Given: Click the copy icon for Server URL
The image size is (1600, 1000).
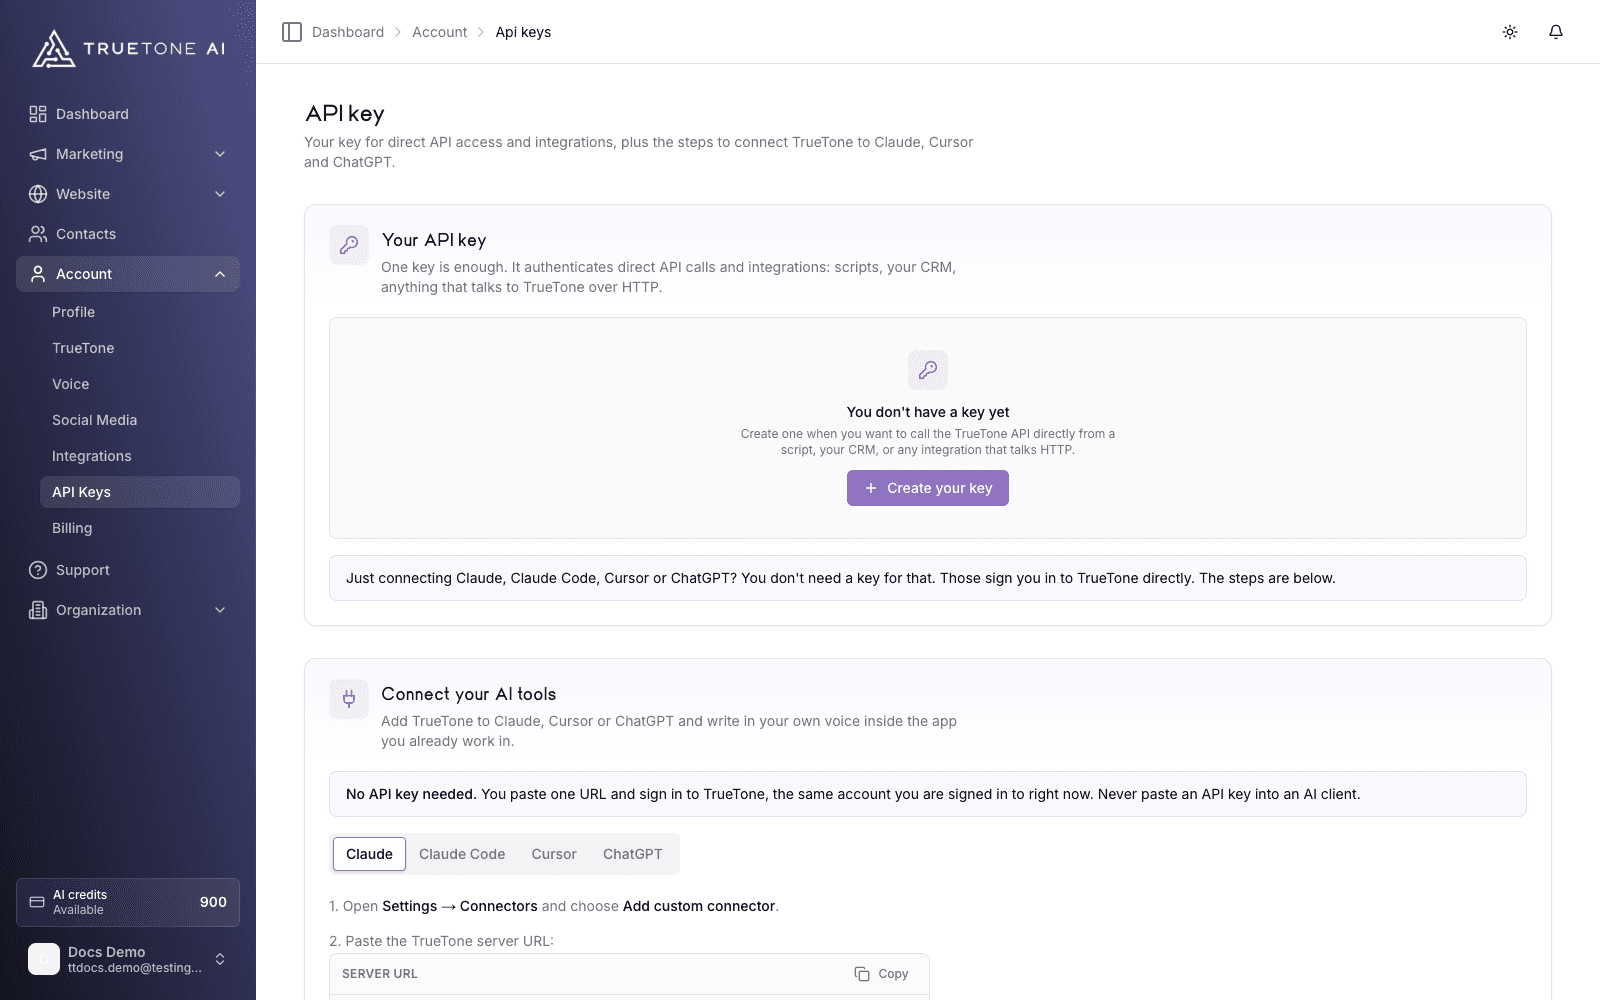Looking at the screenshot, I should point(862,974).
